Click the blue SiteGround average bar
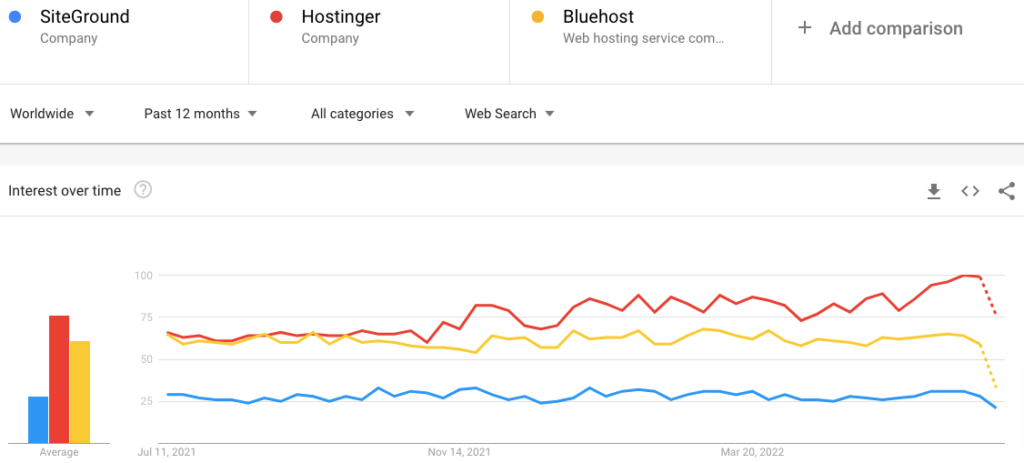Image resolution: width=1024 pixels, height=463 pixels. pyautogui.click(x=38, y=420)
